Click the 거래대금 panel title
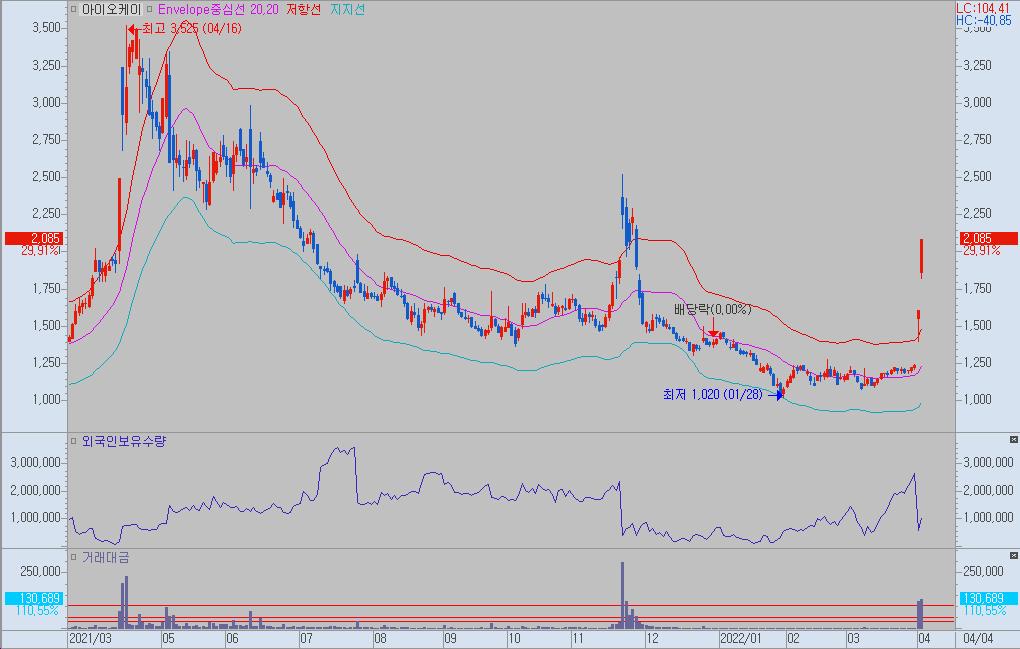1020x649 pixels. 105,557
